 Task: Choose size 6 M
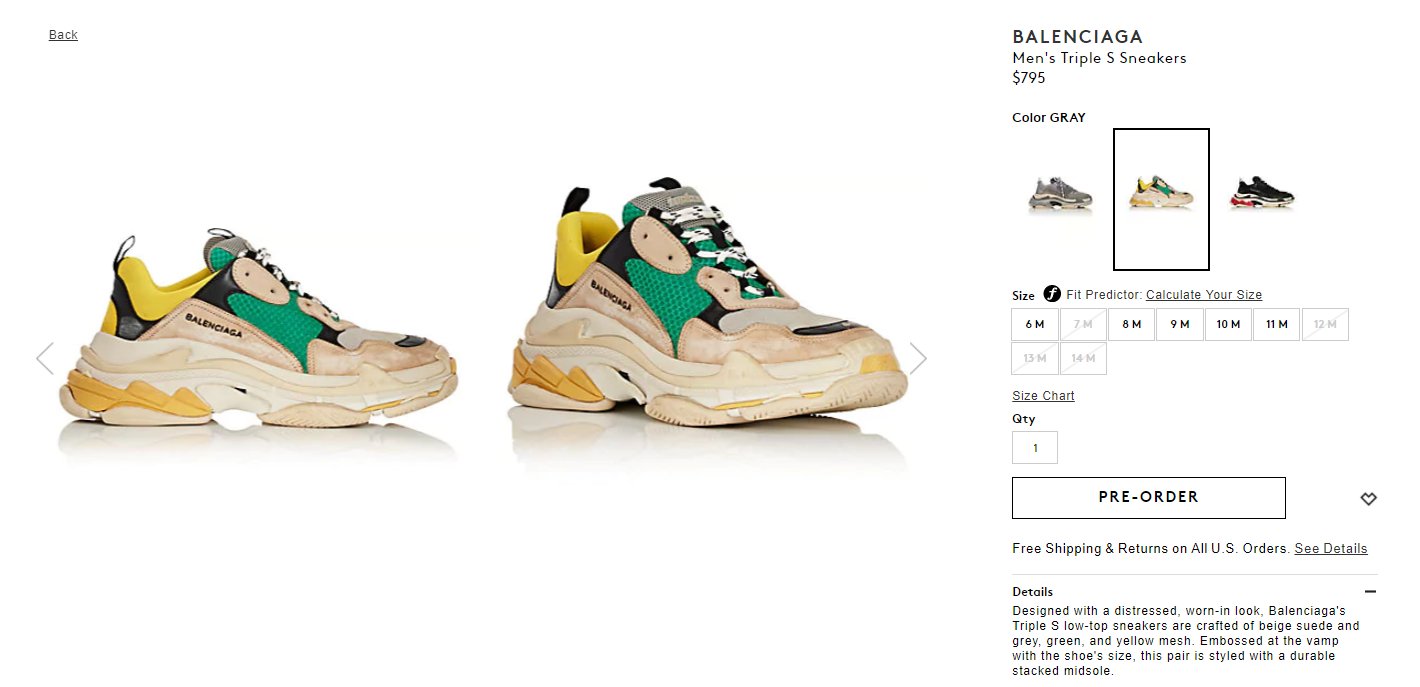click(1035, 324)
